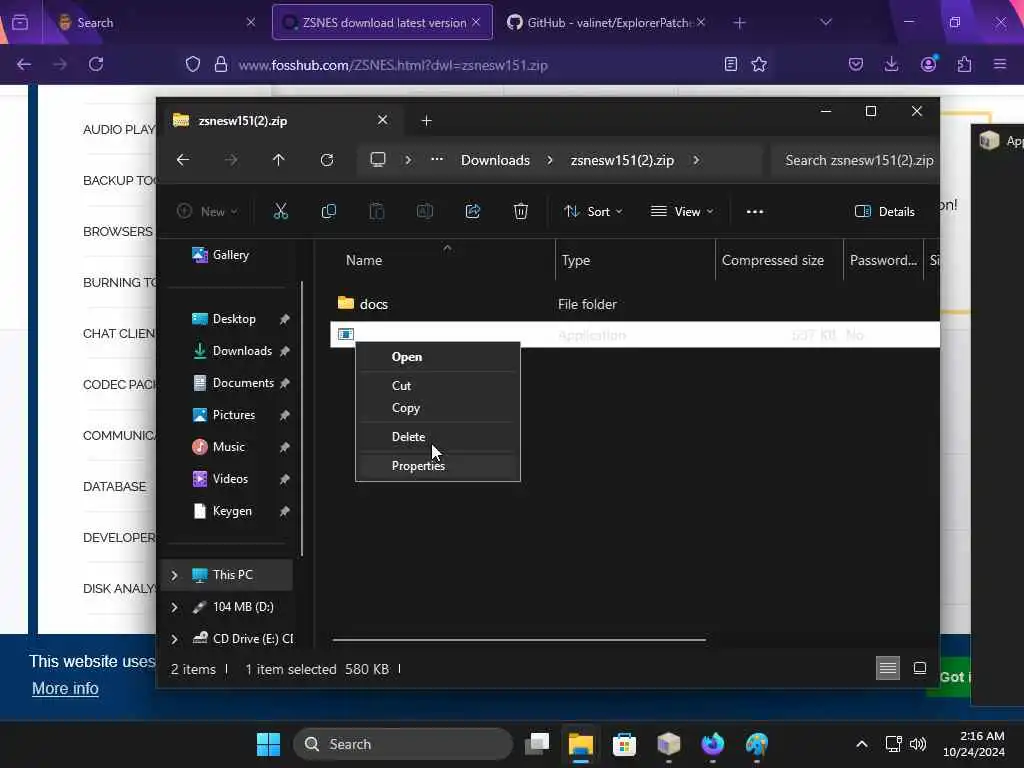This screenshot has height=768, width=1024.
Task: Choose Properties in the context menu
Action: (x=438, y=466)
